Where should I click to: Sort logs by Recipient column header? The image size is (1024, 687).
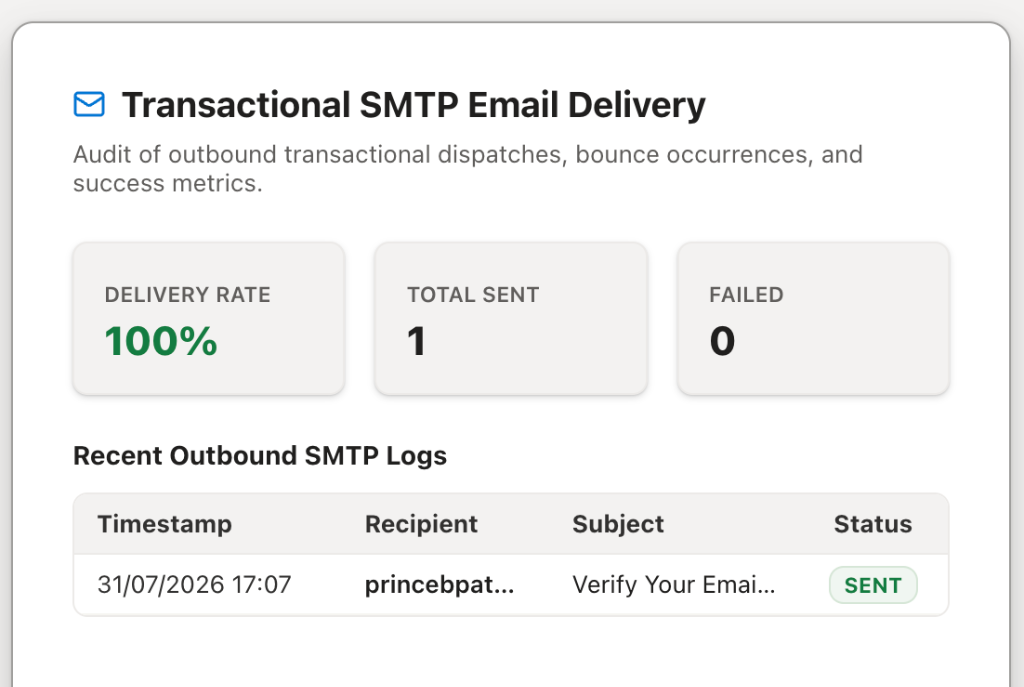[421, 524]
